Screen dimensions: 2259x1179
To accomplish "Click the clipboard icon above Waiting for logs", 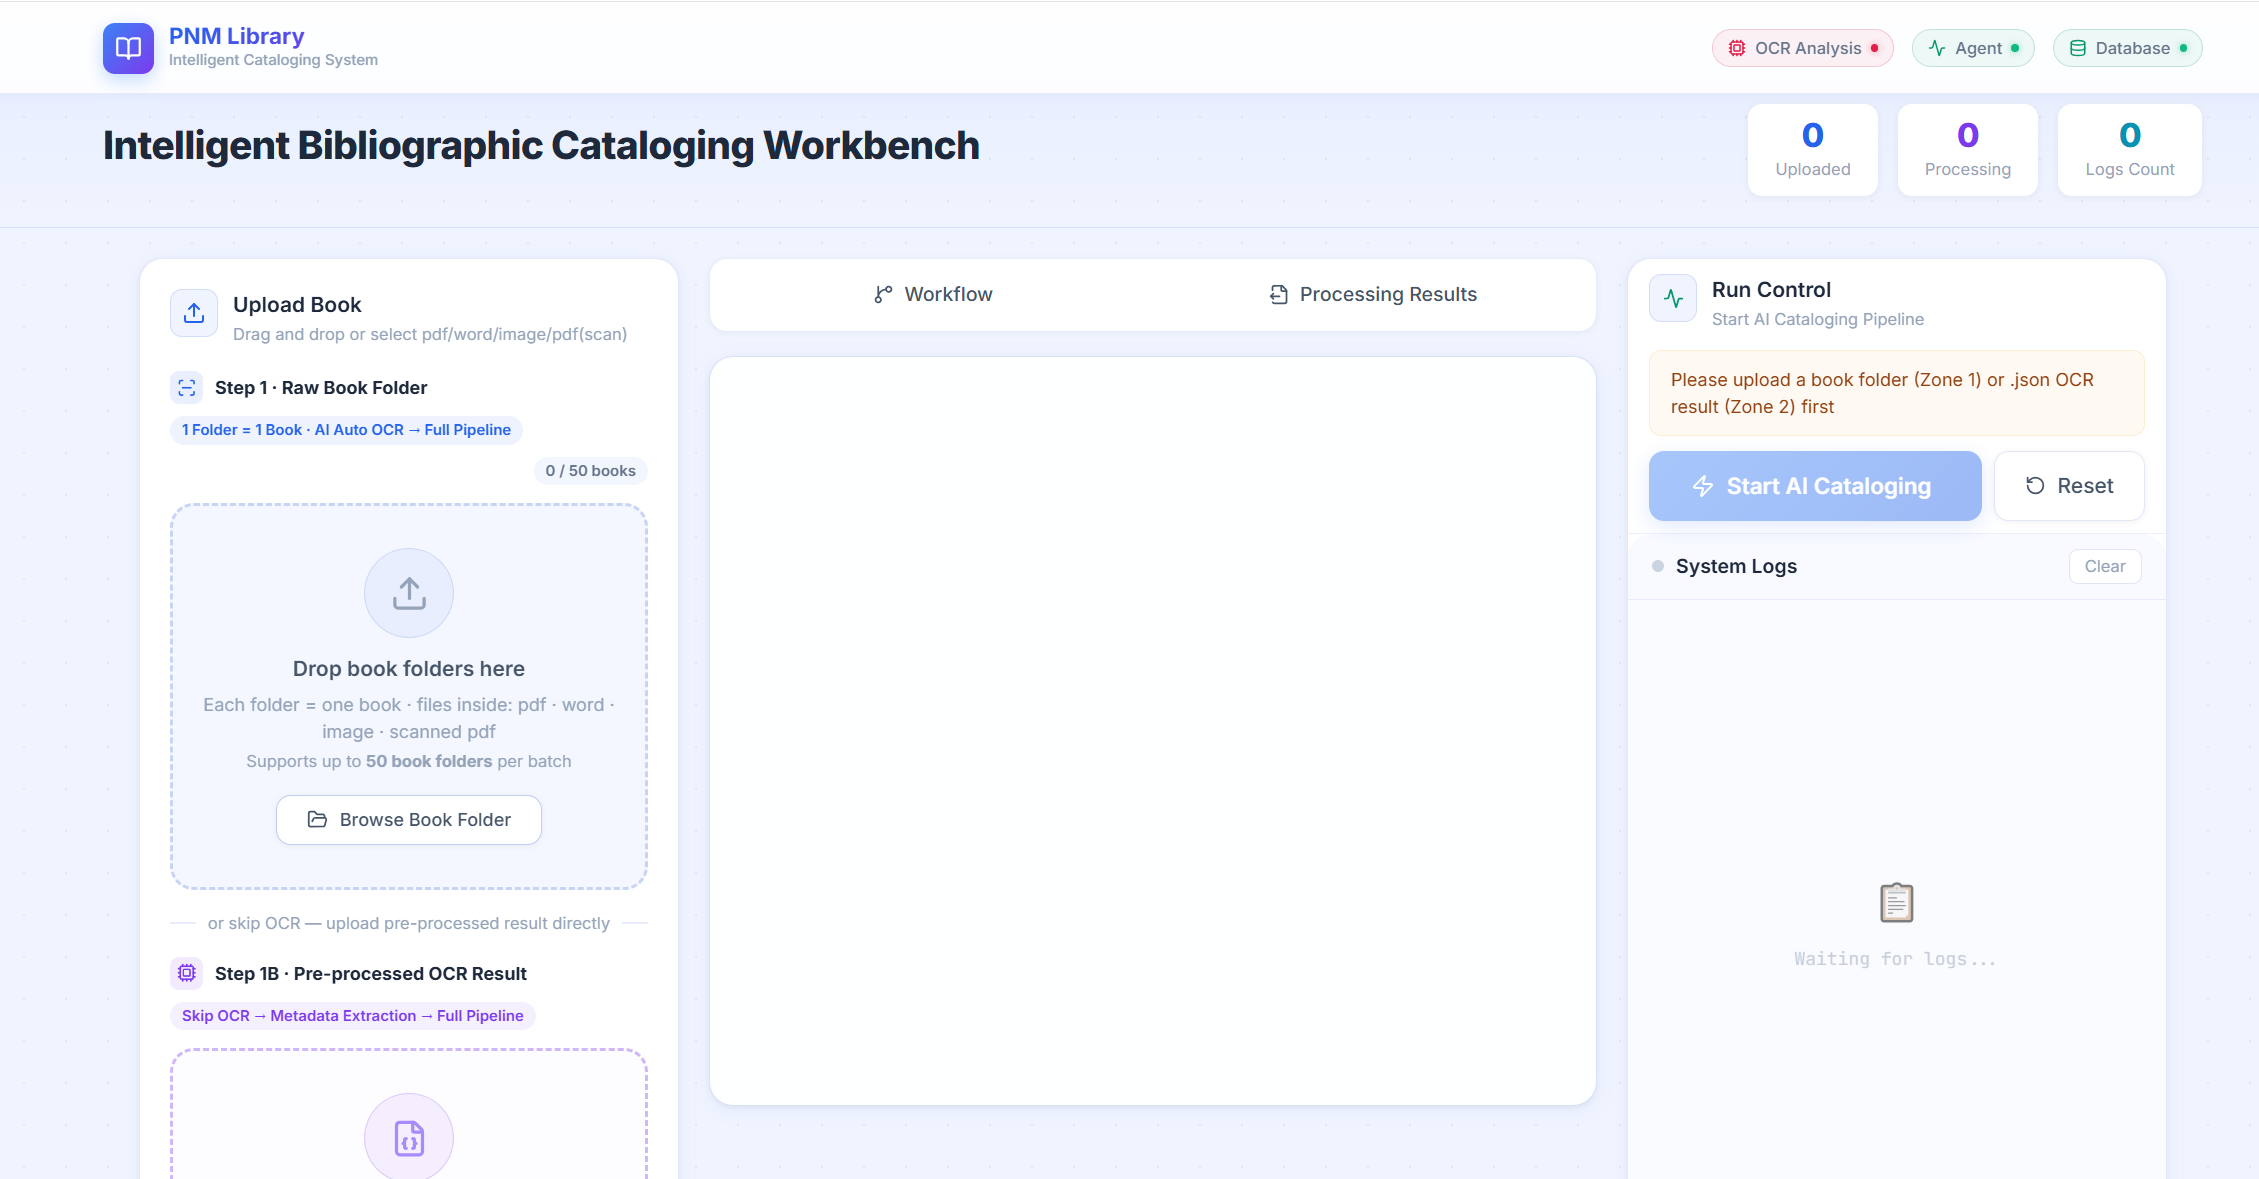I will click(x=1896, y=902).
